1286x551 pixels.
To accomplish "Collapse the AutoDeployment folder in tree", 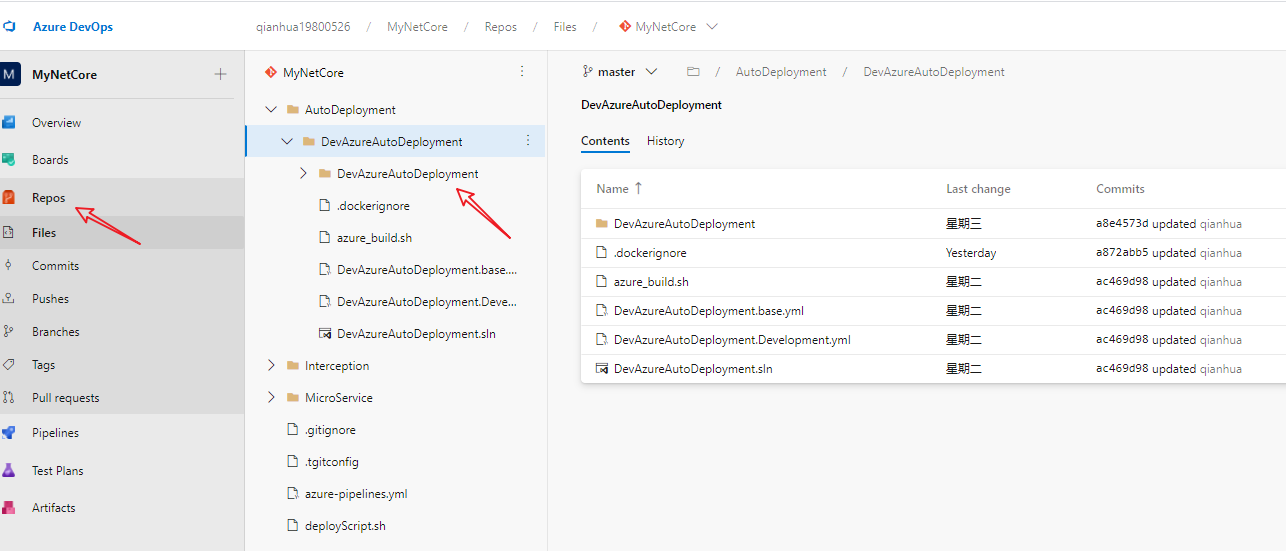I will [271, 110].
